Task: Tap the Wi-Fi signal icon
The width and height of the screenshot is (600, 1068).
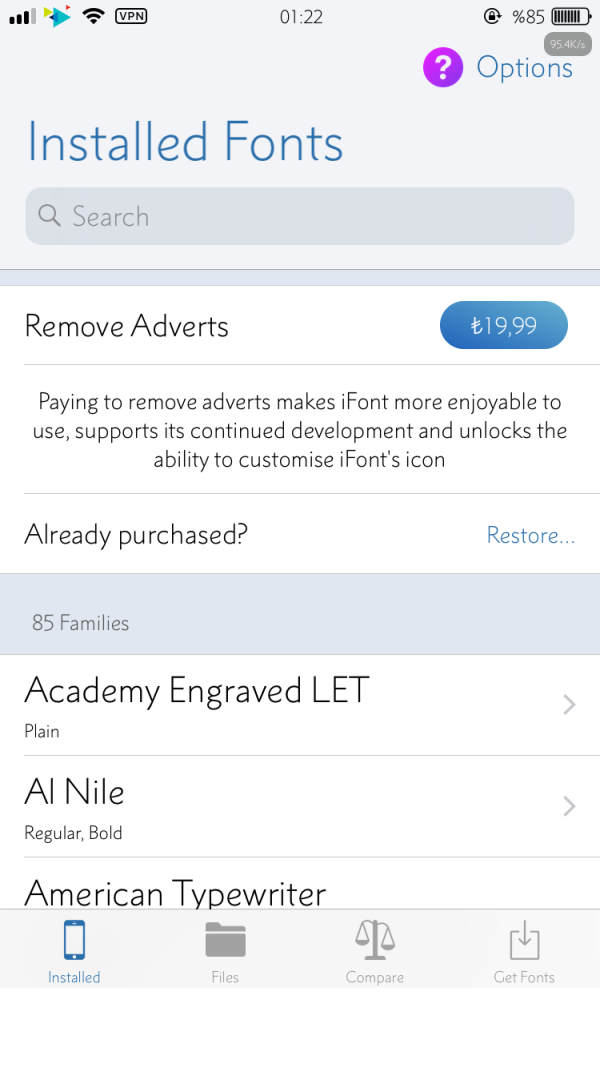Action: 93,16
